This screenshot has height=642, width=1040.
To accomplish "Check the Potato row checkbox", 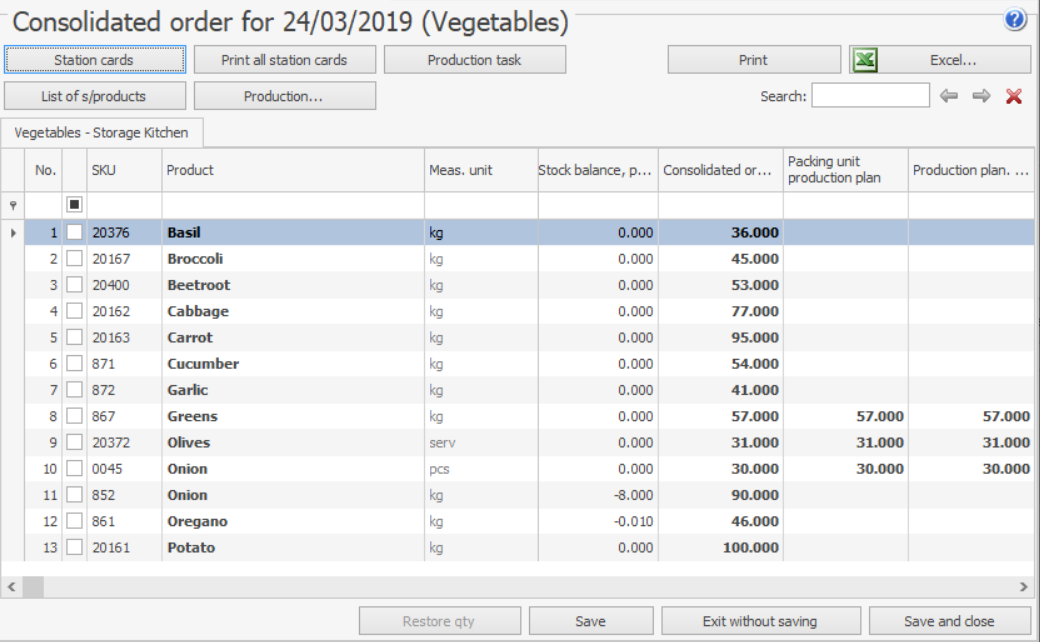I will [x=75, y=547].
